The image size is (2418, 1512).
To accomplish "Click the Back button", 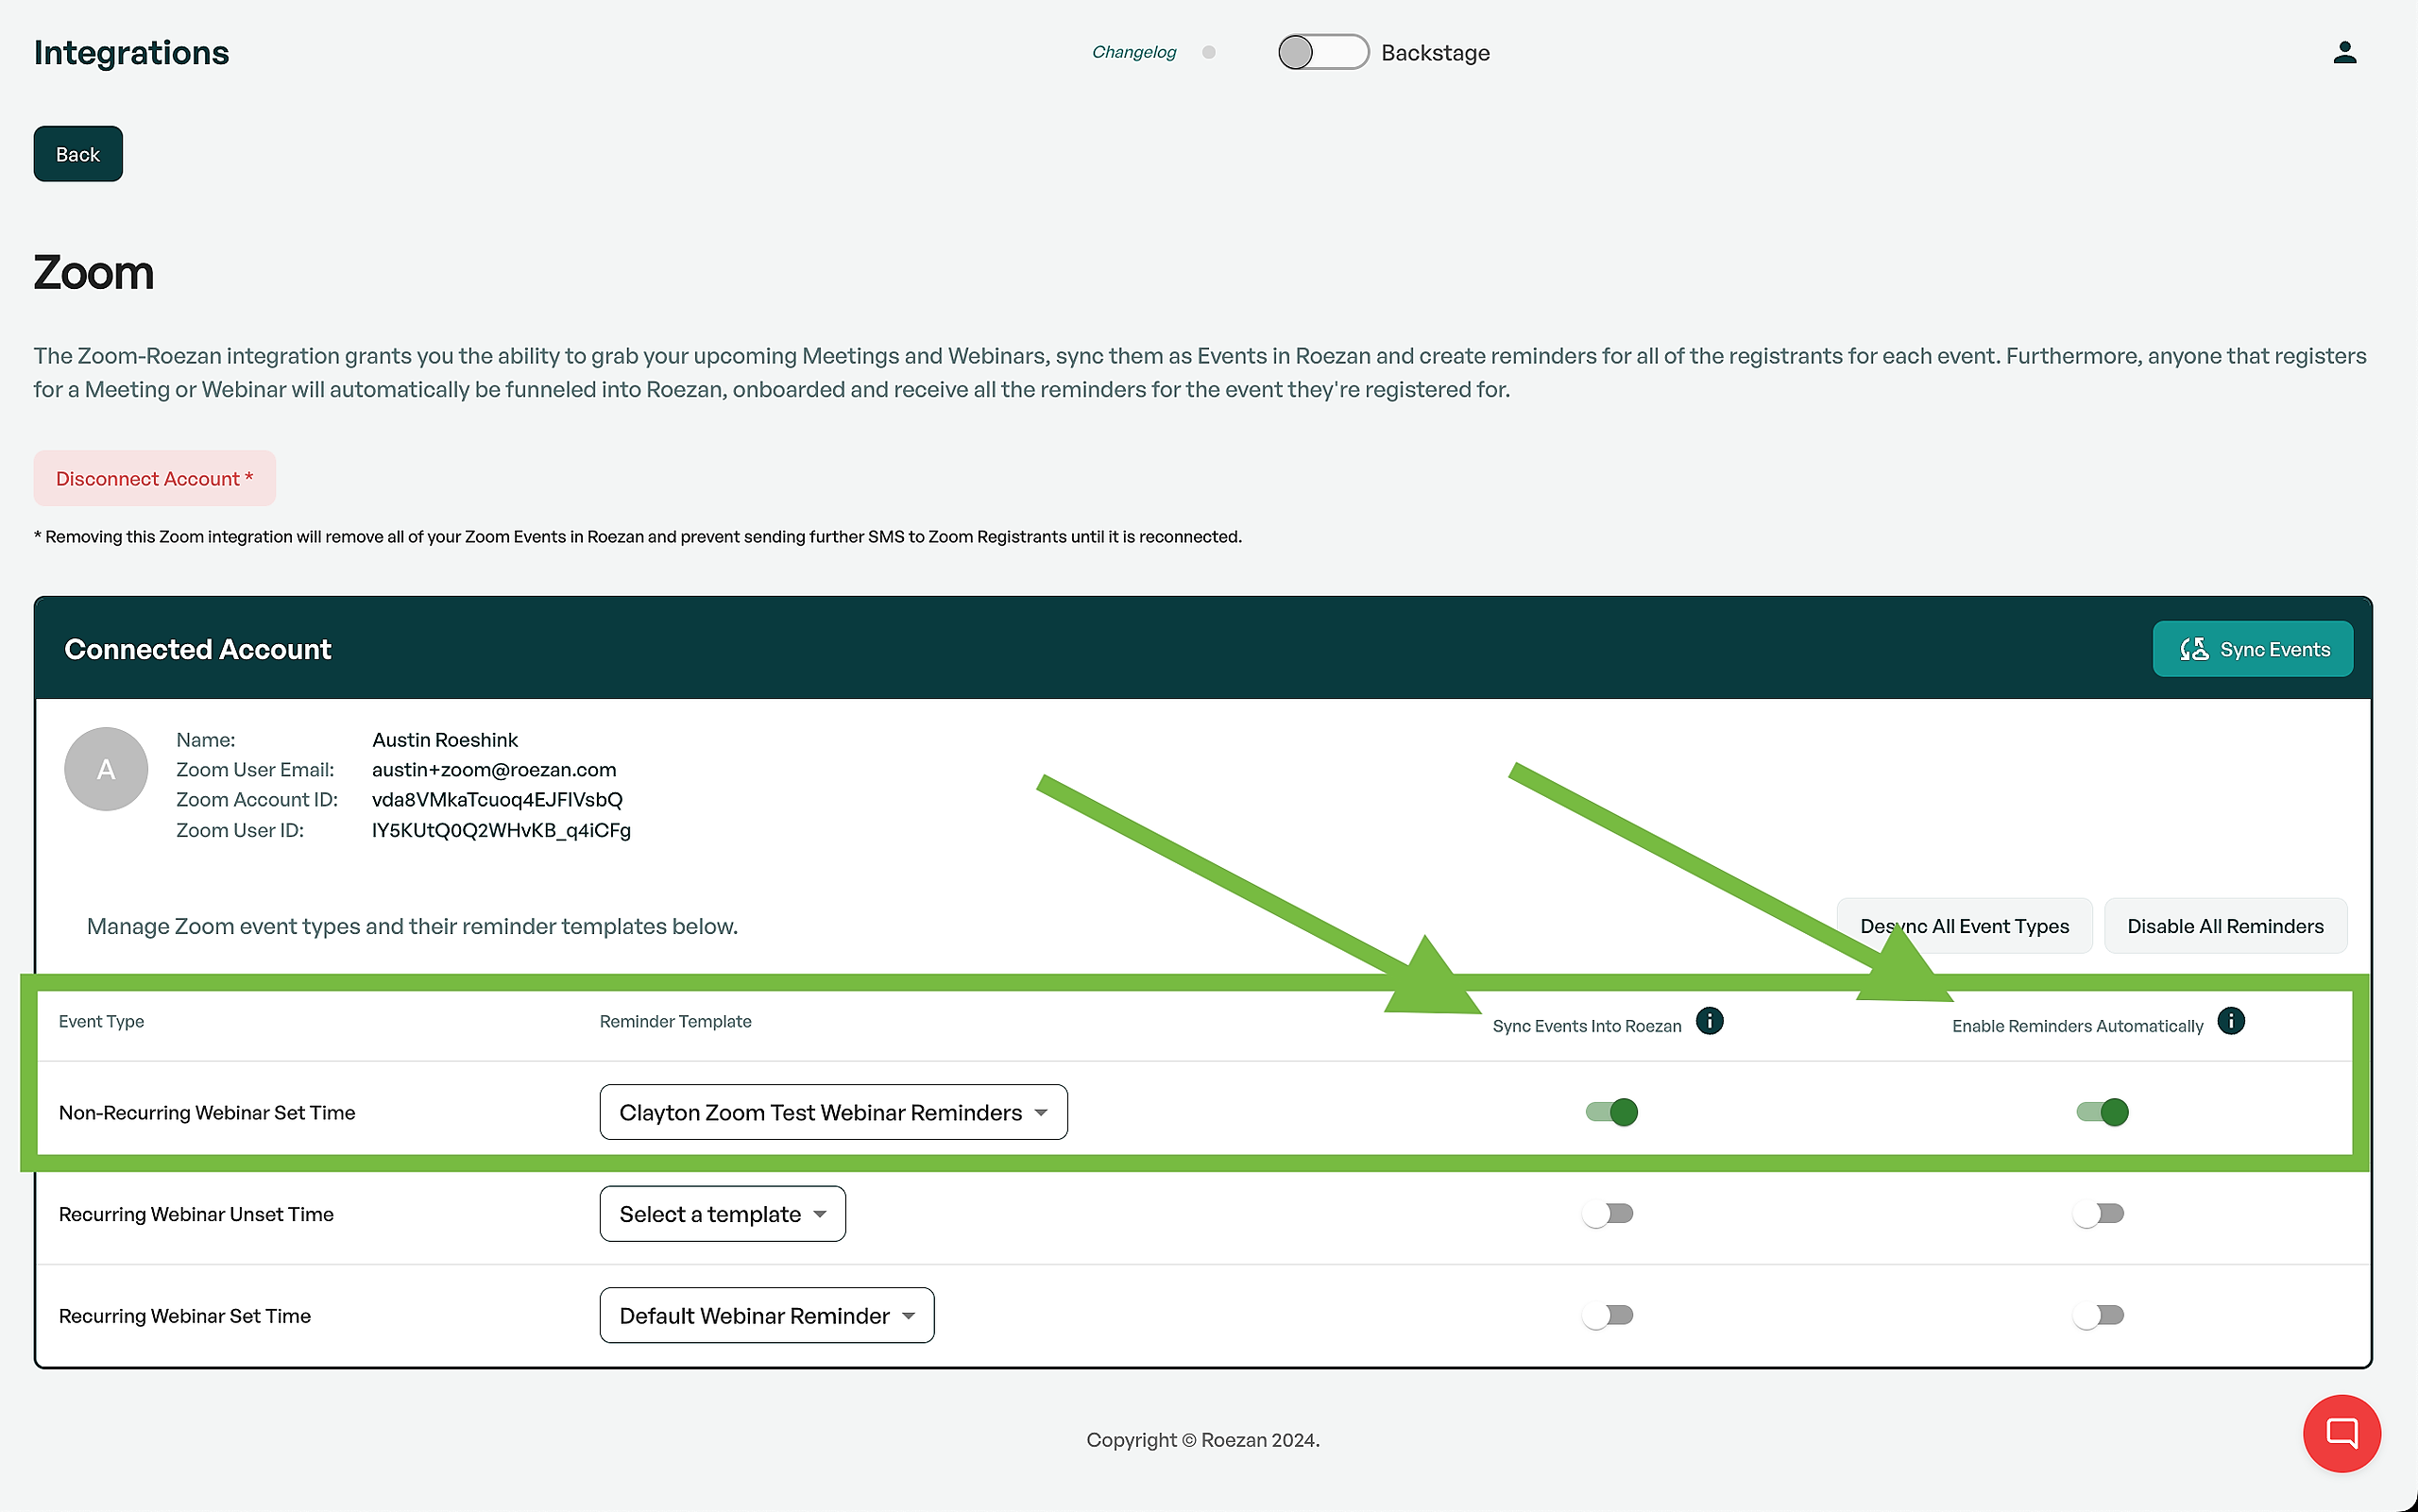I will 78,154.
